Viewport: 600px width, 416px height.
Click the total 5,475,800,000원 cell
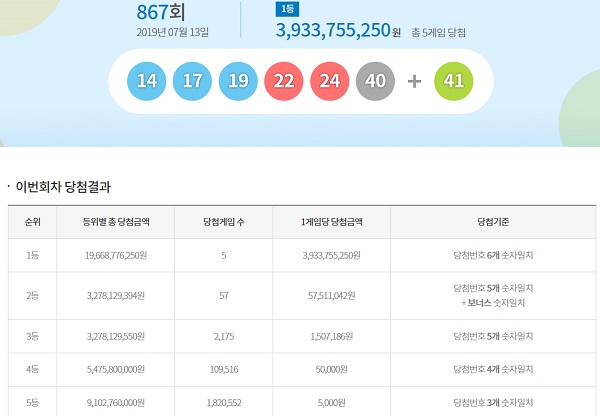tap(116, 370)
